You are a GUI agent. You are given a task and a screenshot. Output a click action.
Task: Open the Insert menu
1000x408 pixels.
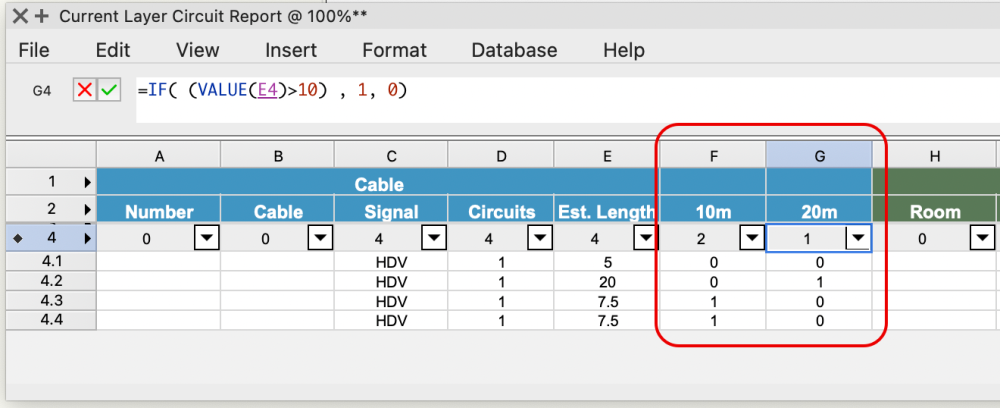291,50
